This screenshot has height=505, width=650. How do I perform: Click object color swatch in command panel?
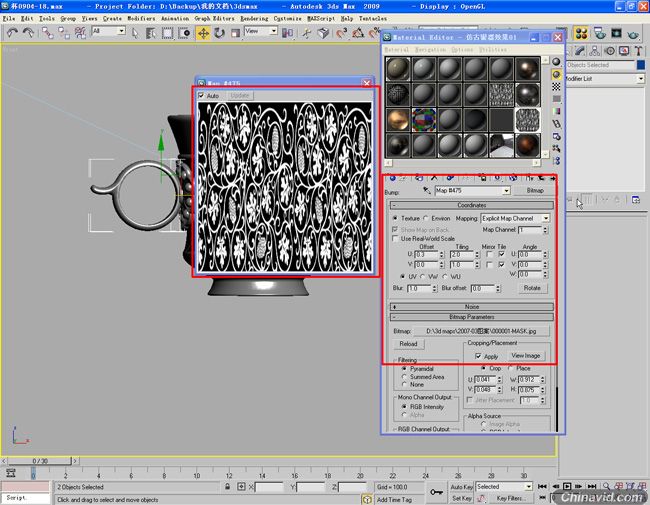click(x=640, y=65)
